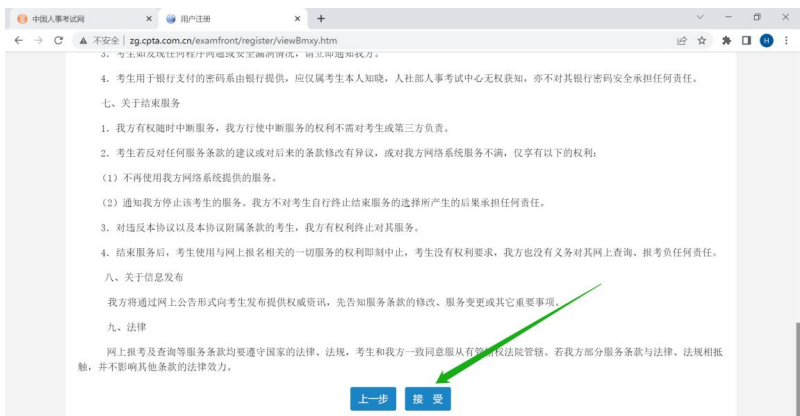Screen dimensions: 800x416
Task: Open the H profile avatar
Action: (x=766, y=41)
